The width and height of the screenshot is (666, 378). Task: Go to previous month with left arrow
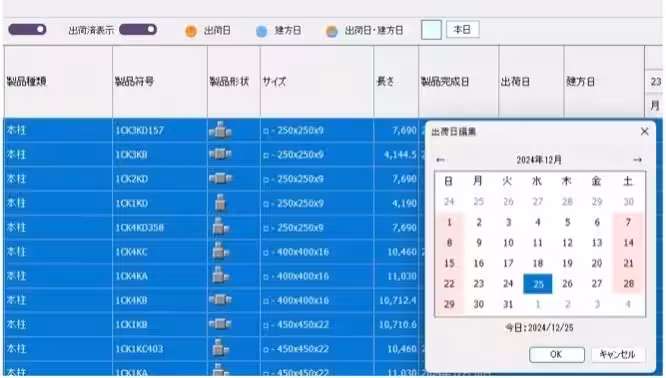click(440, 160)
